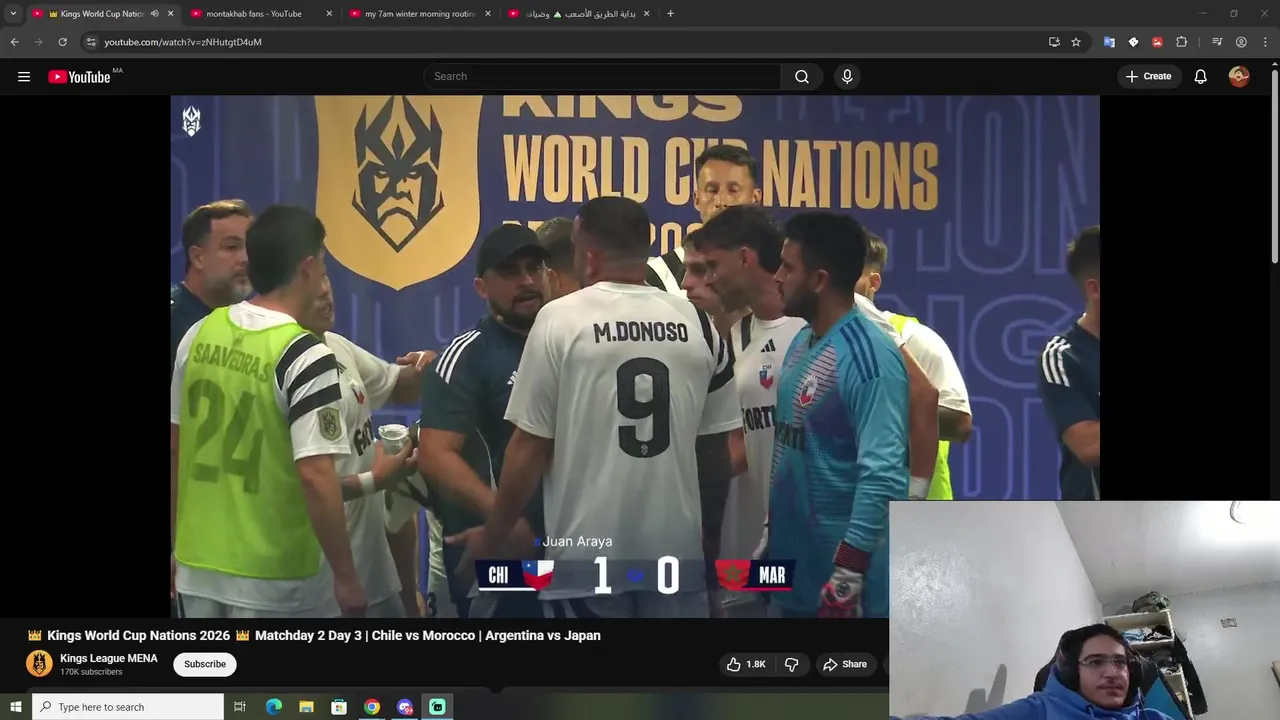
Task: Share this video
Action: [845, 664]
